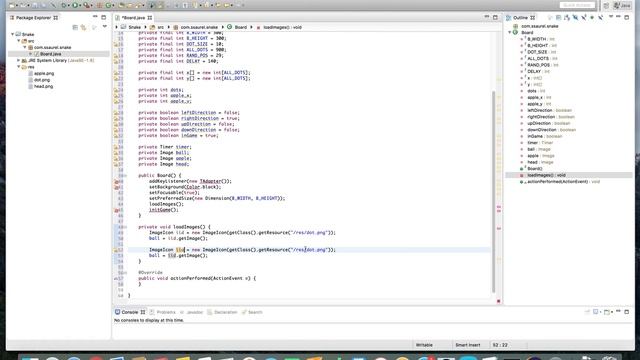Select DOT_SIZE in the Outline
Image resolution: width=640 pixels, height=360 pixels.
537,52
